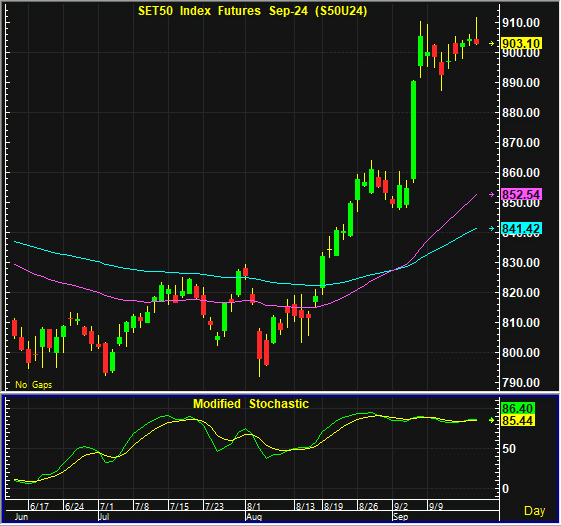The height and width of the screenshot is (526, 561).
Task: Click the Sep month label on the time axis
Action: [x=400, y=517]
